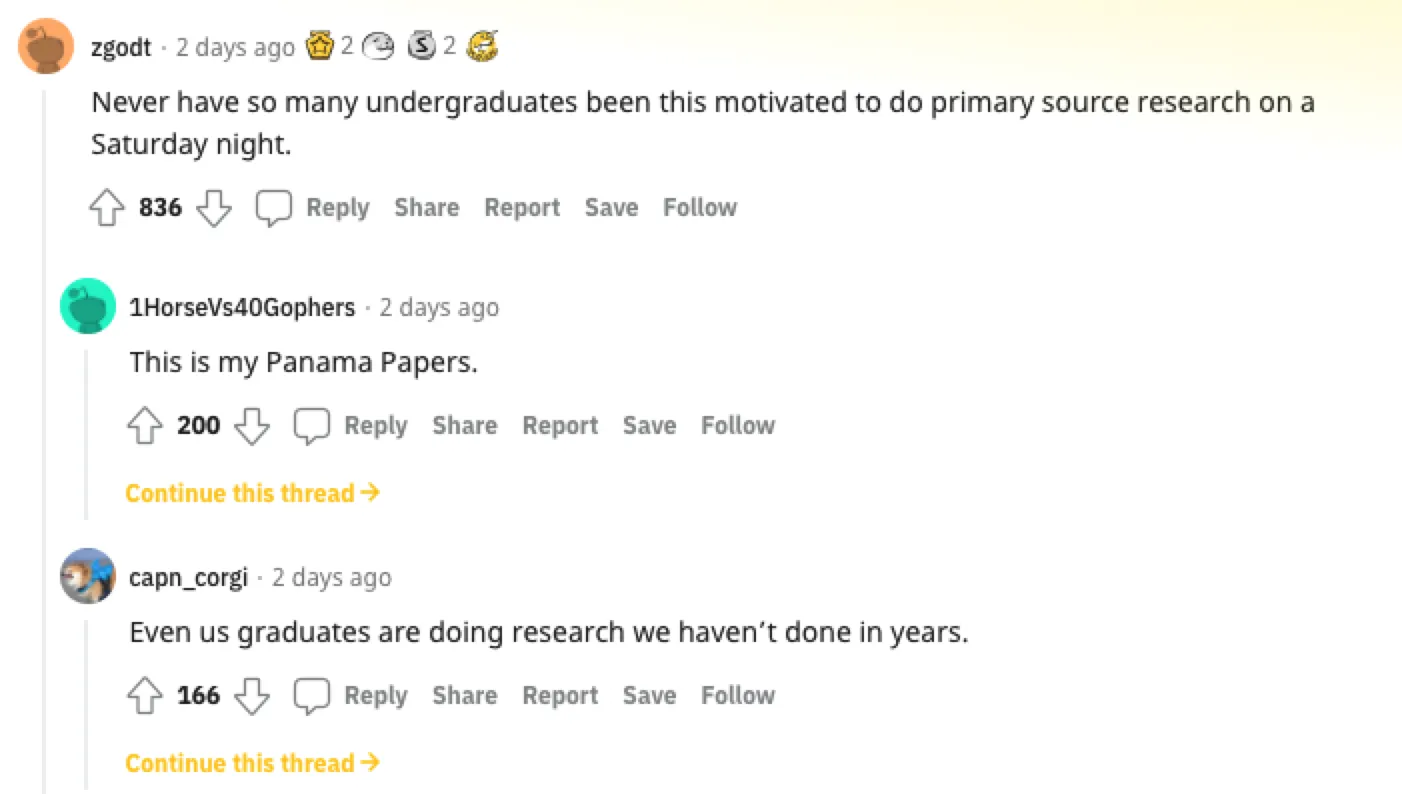Open 1HorseVs40Gophers username profile link
This screenshot has height=794, width=1402.
(x=242, y=308)
